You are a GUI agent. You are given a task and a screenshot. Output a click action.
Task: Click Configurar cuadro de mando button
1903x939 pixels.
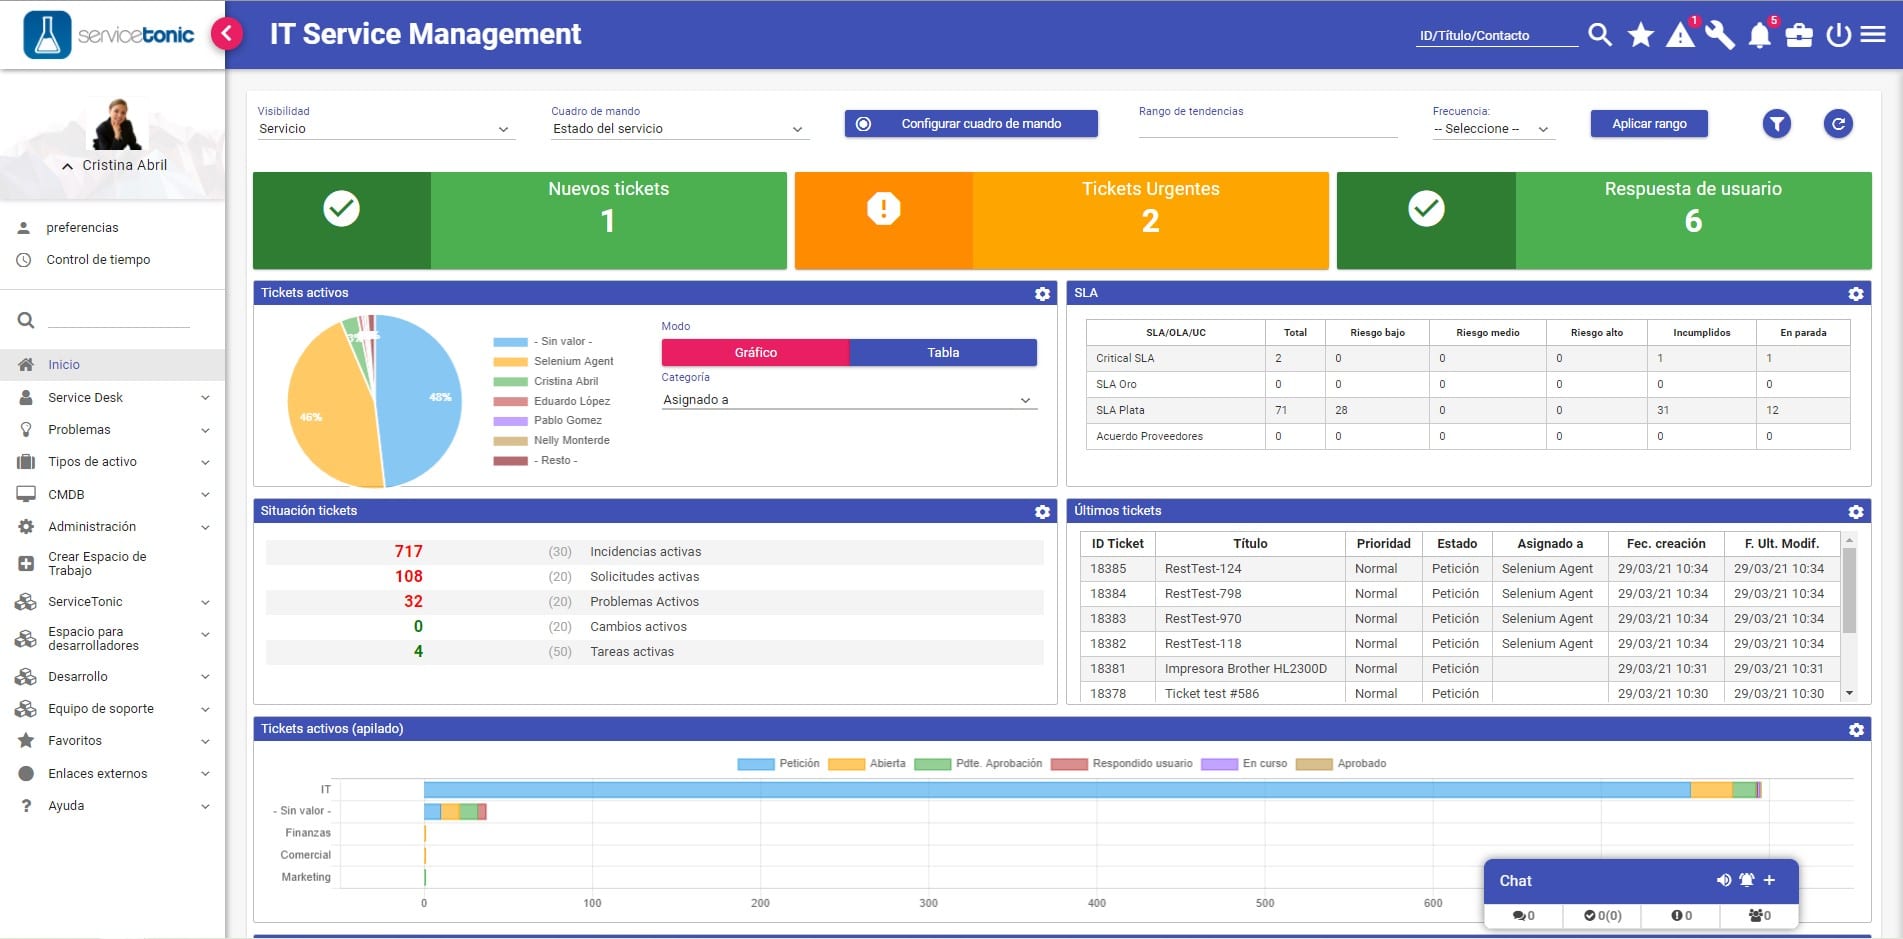(970, 124)
